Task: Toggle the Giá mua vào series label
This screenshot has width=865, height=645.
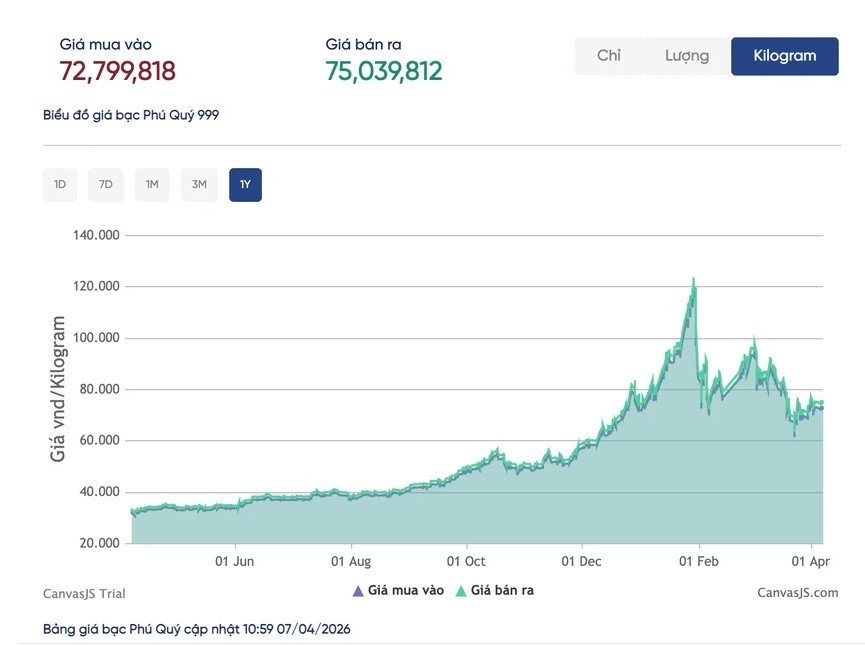Action: [405, 591]
